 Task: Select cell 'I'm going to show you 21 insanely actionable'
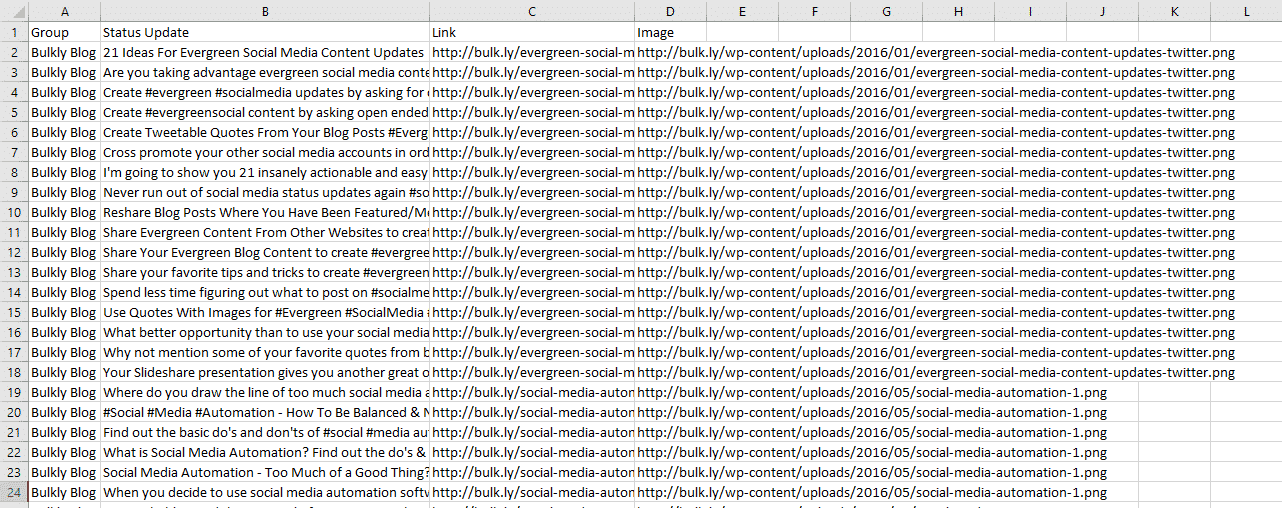(x=265, y=172)
